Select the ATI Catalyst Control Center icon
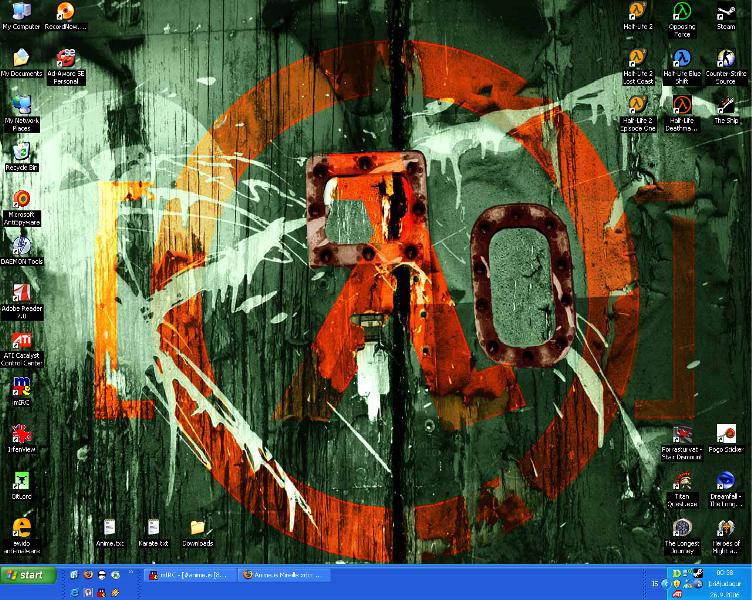The image size is (752, 600). pos(21,350)
